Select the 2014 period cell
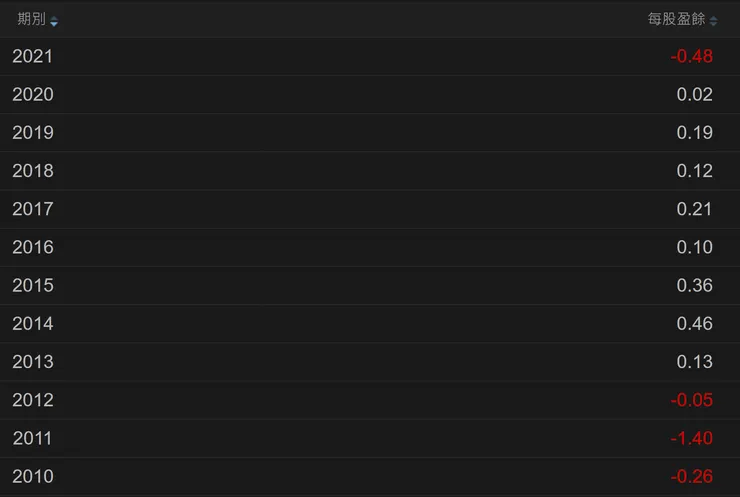 pos(32,324)
